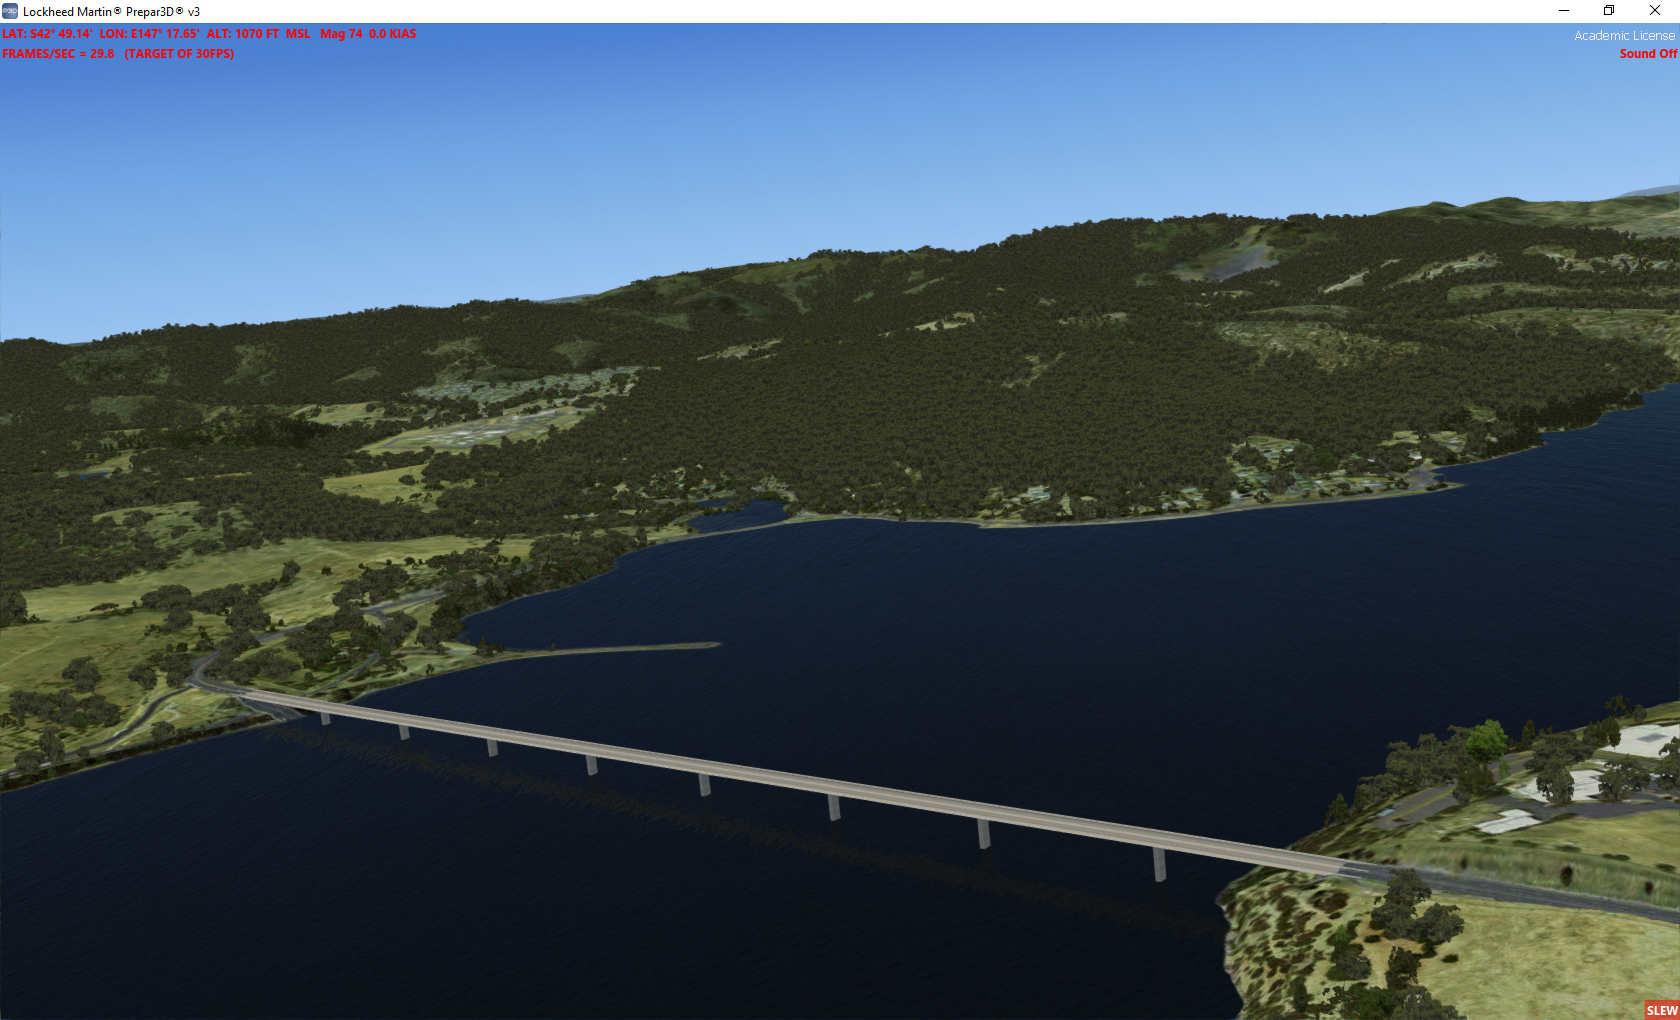Click the Prepar3D app icon in title bar
The height and width of the screenshot is (1020, 1680).
coord(10,11)
